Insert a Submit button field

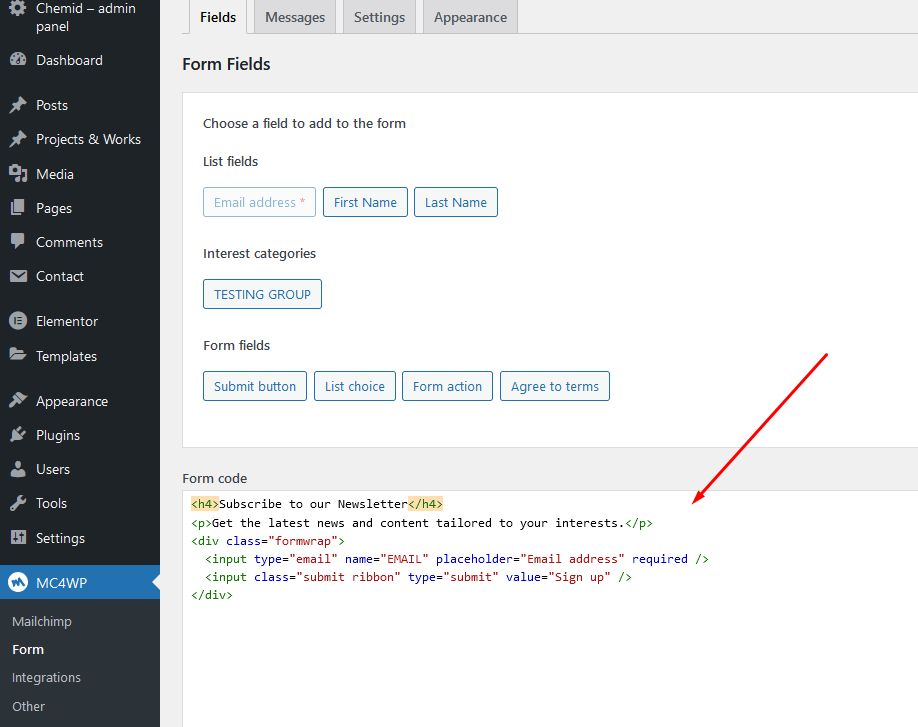255,386
